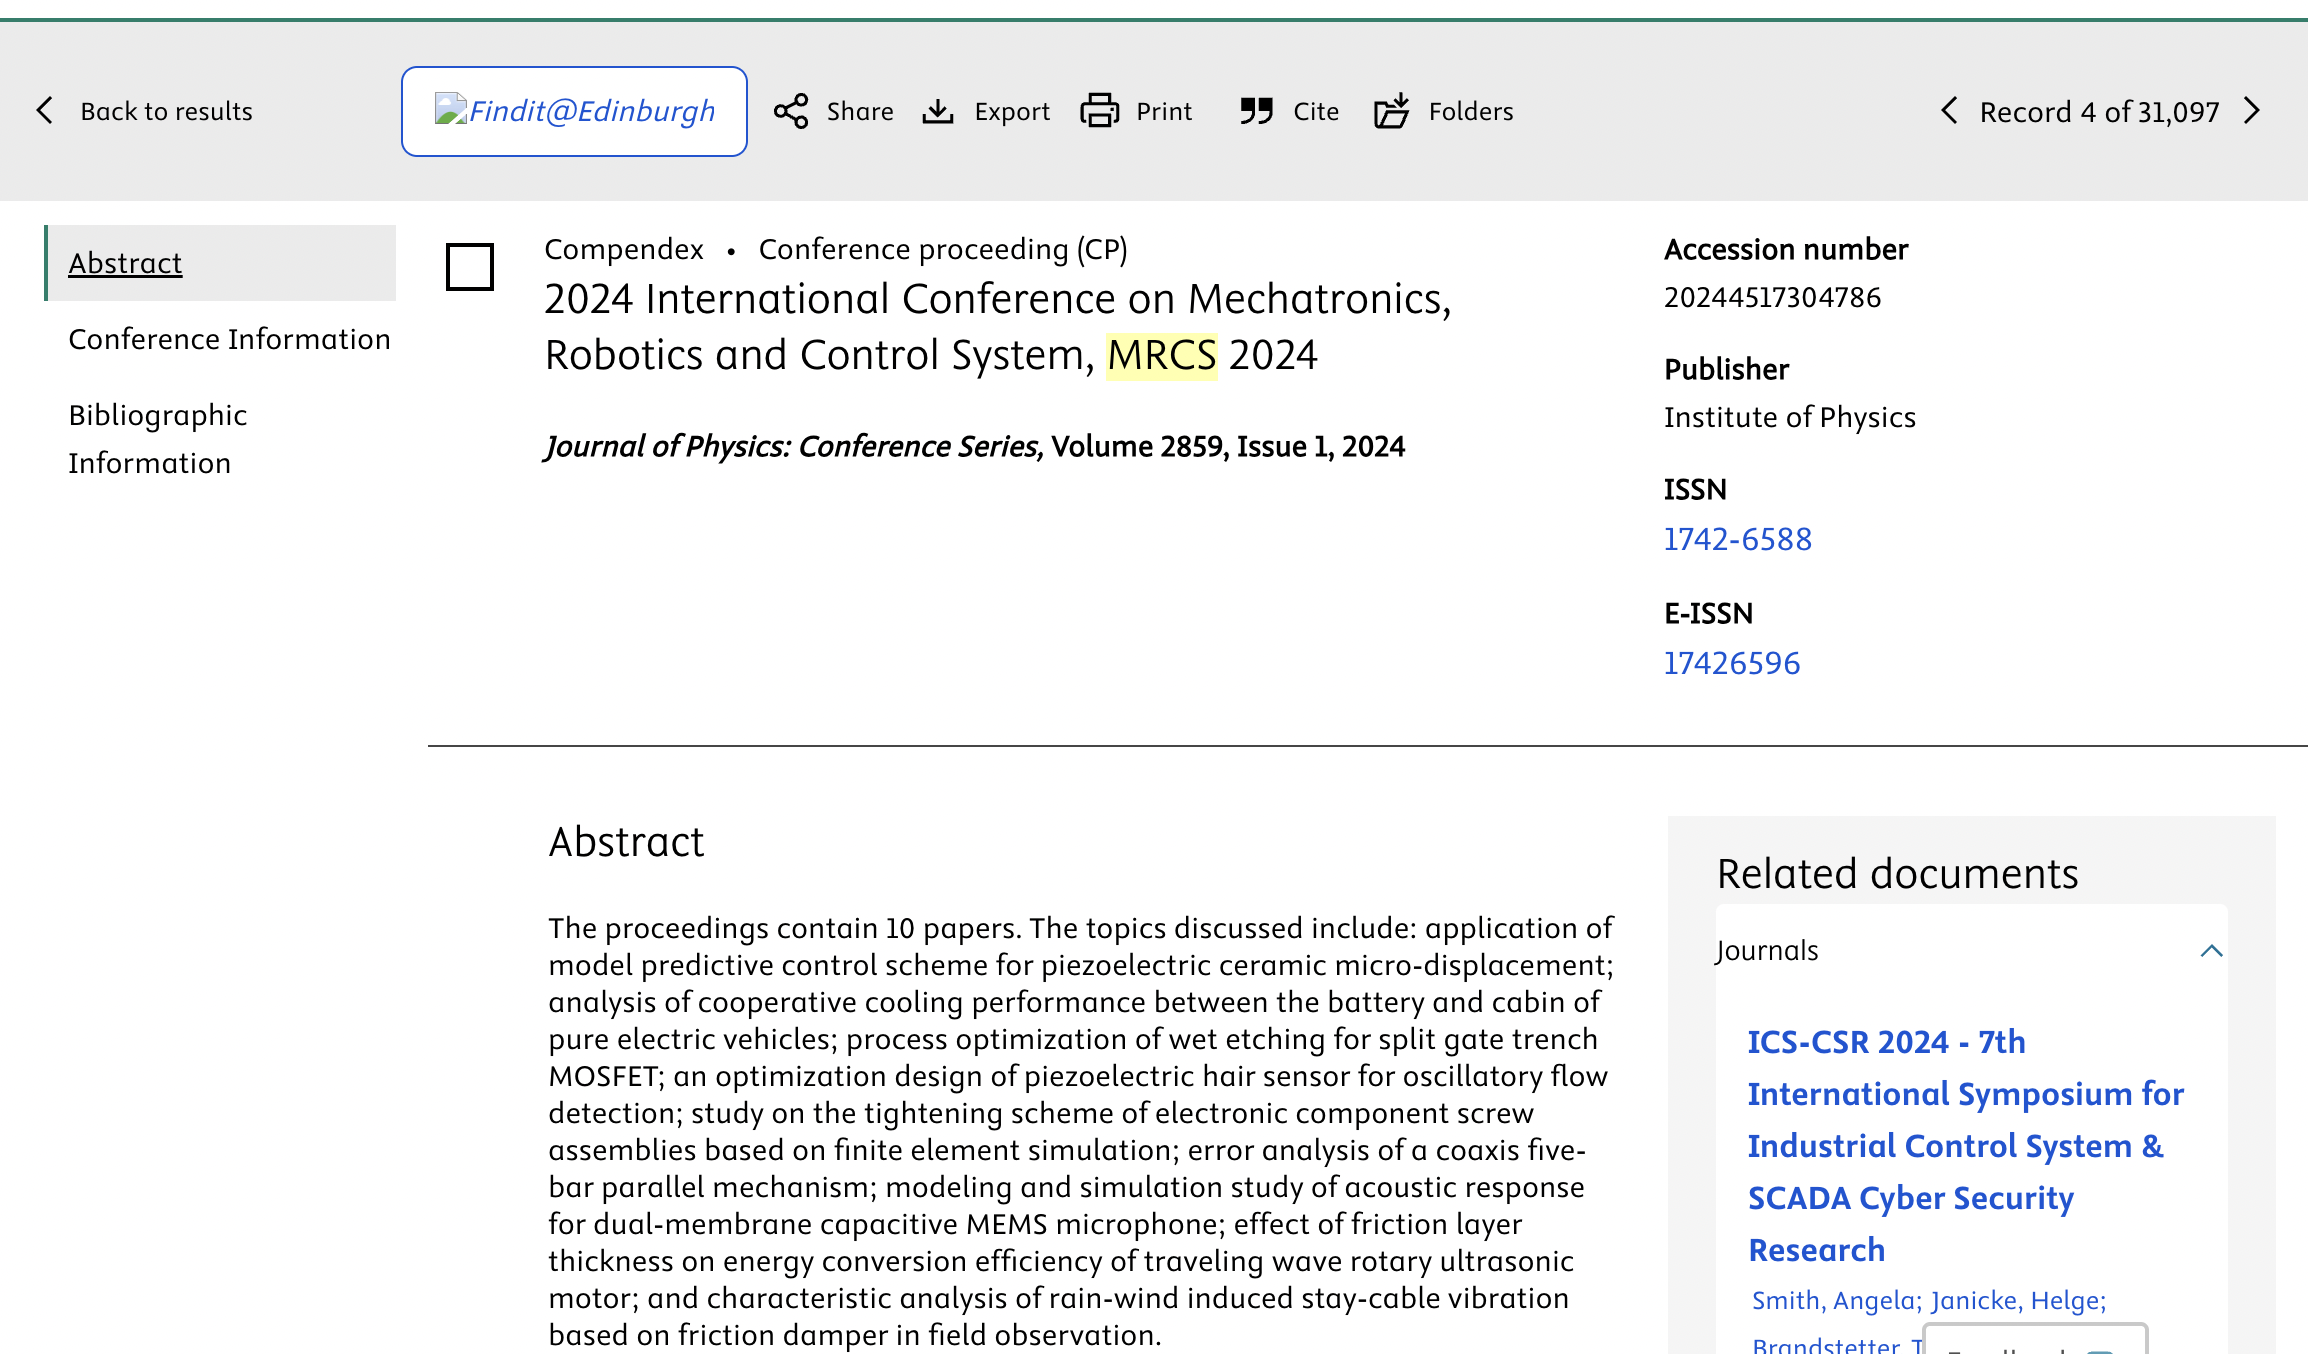Collapse the Journals section chevron
2308x1354 pixels.
tap(2211, 951)
